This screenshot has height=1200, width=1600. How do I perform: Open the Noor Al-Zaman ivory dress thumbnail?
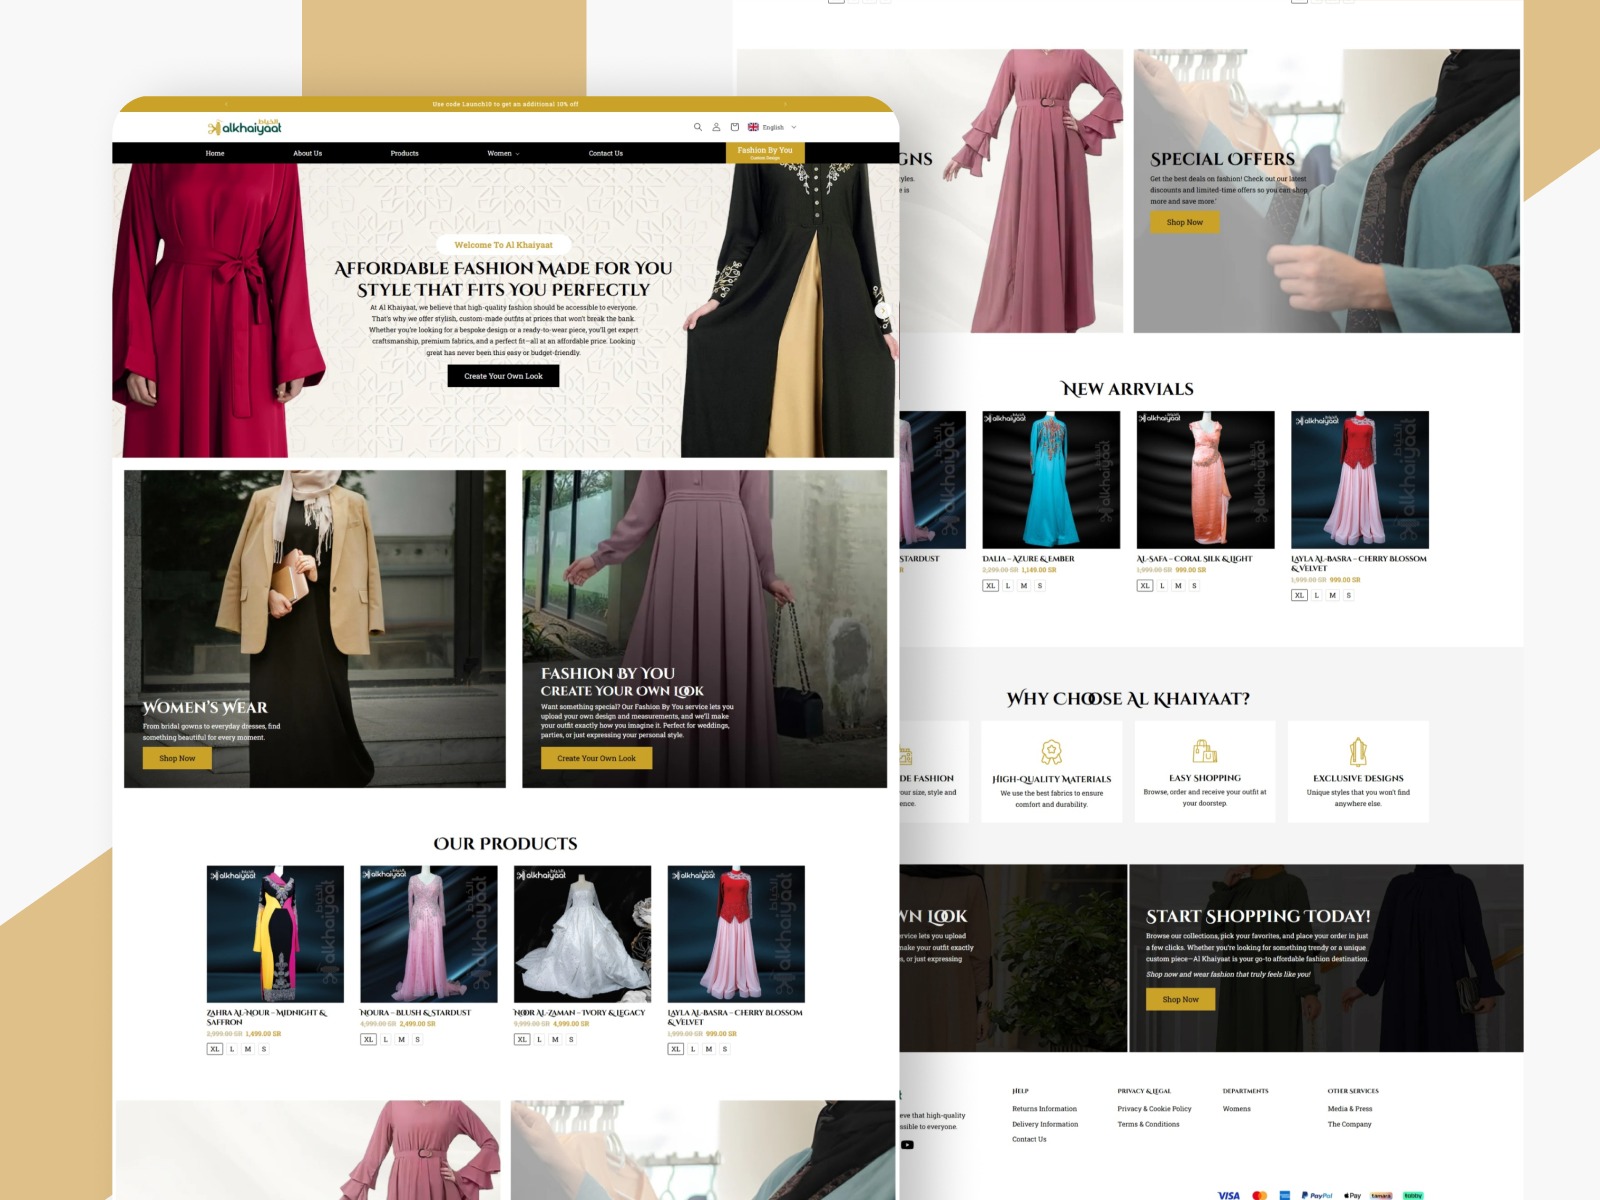point(582,934)
